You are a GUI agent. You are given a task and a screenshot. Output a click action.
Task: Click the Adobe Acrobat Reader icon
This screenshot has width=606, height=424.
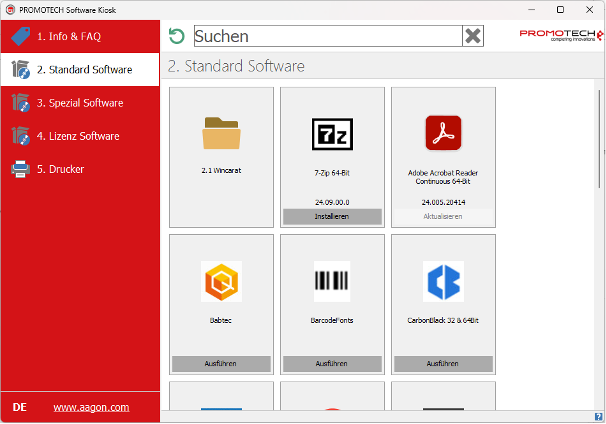[443, 133]
